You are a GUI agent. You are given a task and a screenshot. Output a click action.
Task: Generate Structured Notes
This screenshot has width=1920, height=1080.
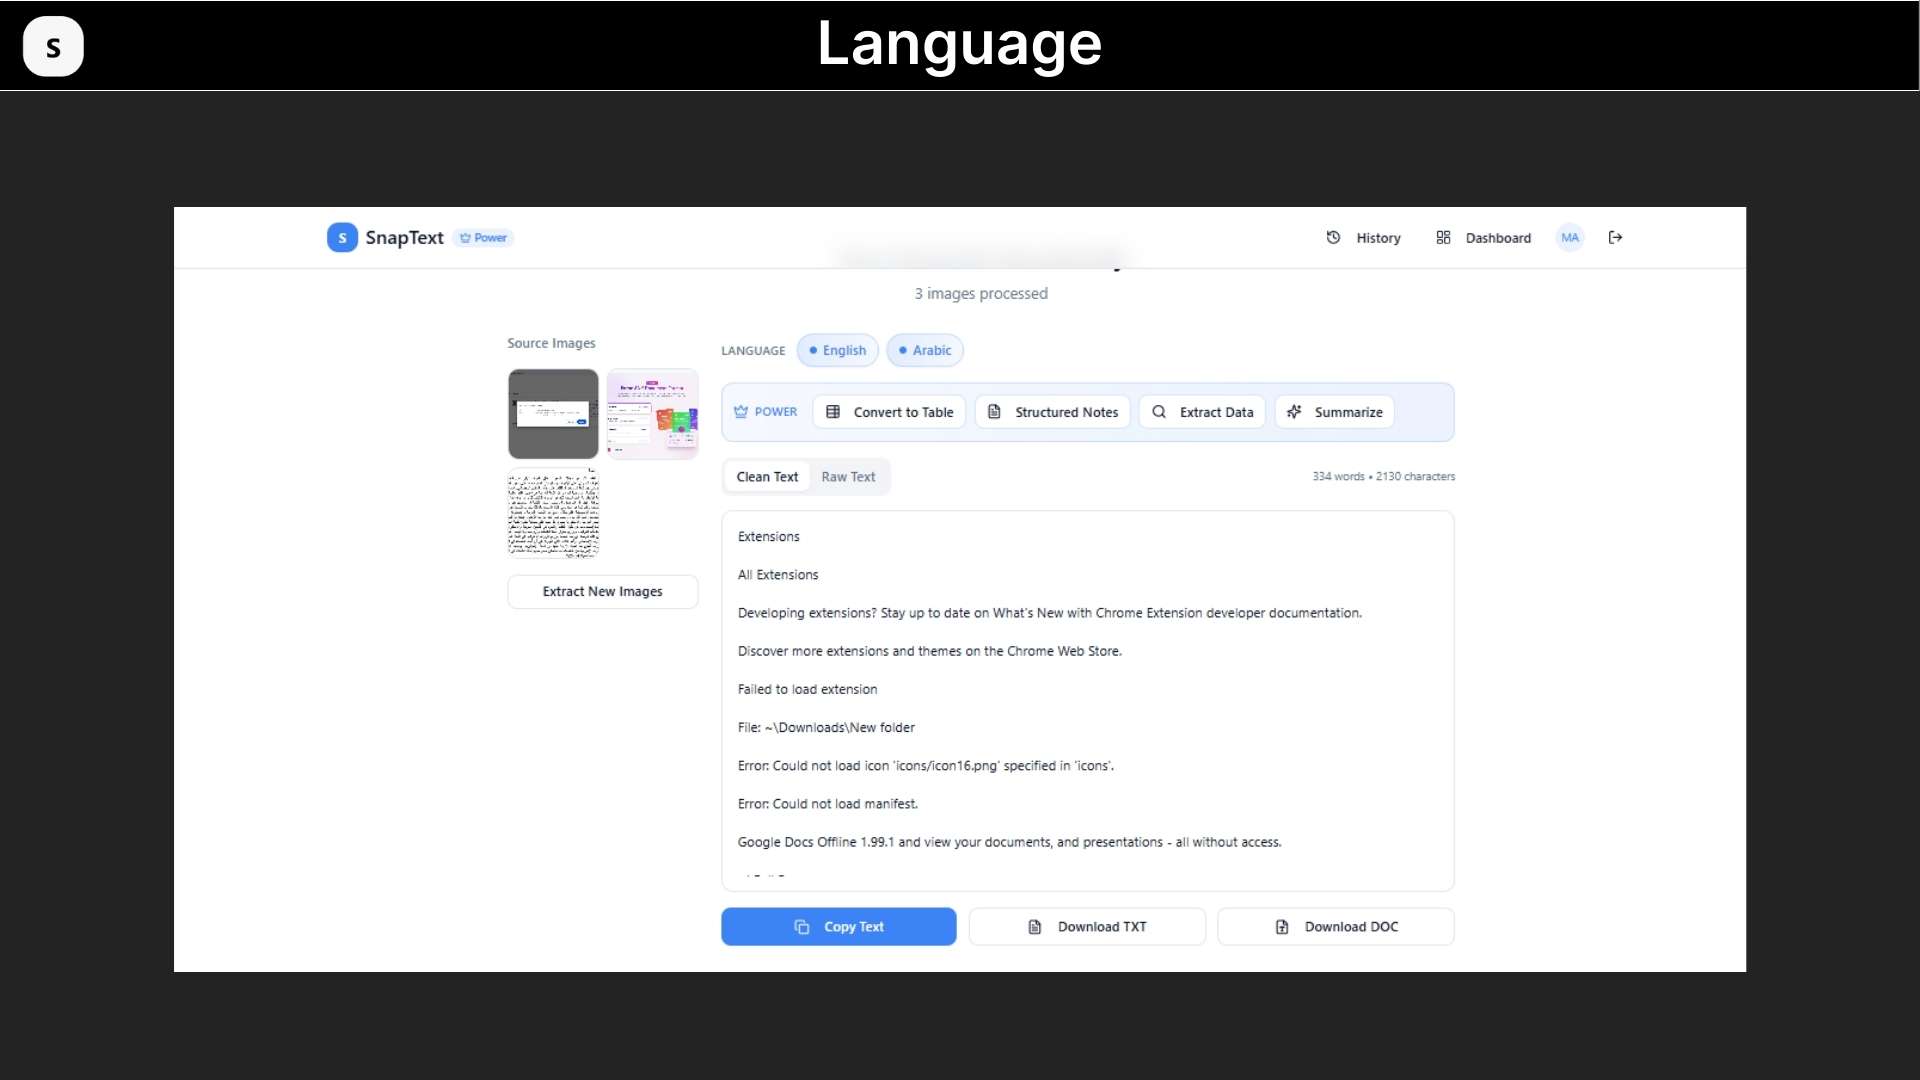[1052, 412]
